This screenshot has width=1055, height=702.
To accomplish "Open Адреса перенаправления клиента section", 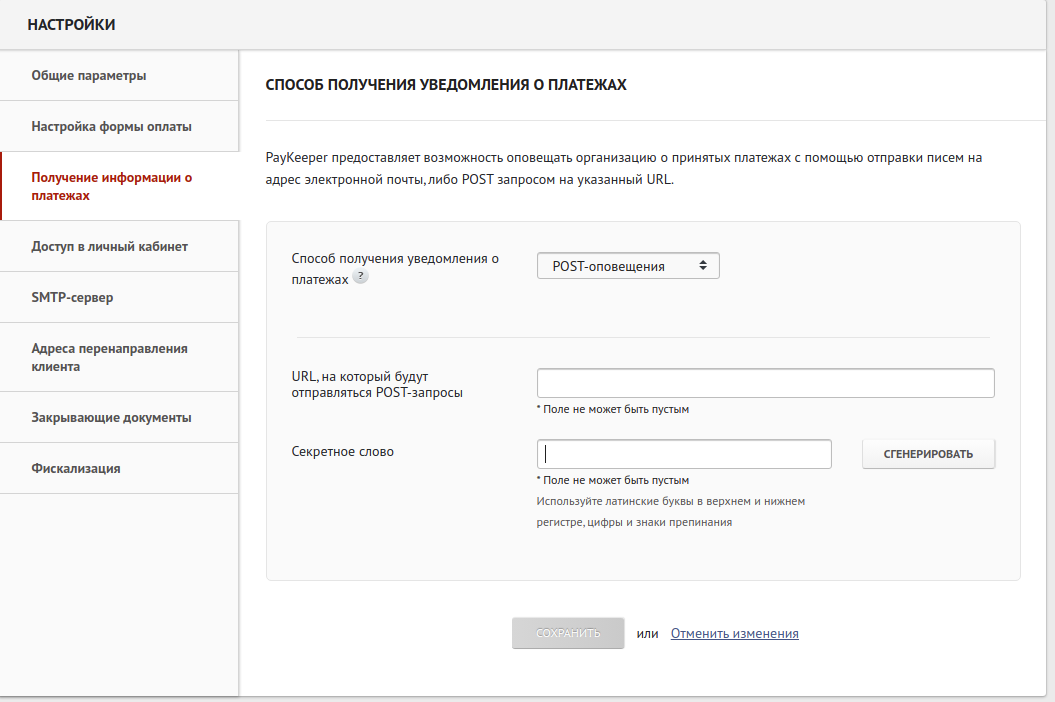I will [x=109, y=357].
